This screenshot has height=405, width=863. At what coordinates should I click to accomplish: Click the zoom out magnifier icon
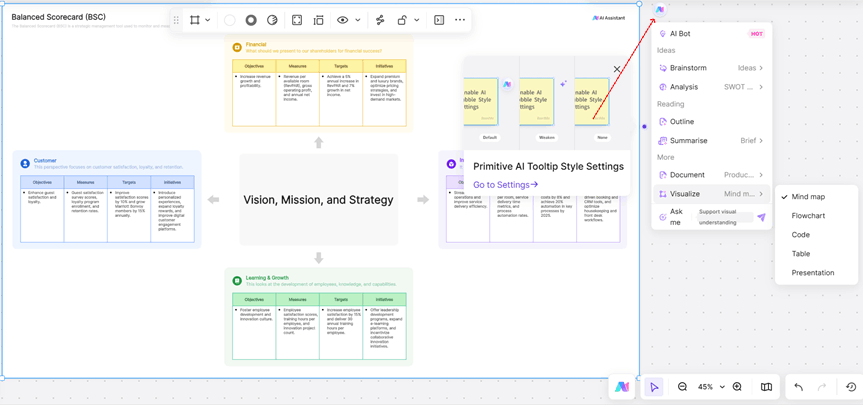tap(682, 387)
